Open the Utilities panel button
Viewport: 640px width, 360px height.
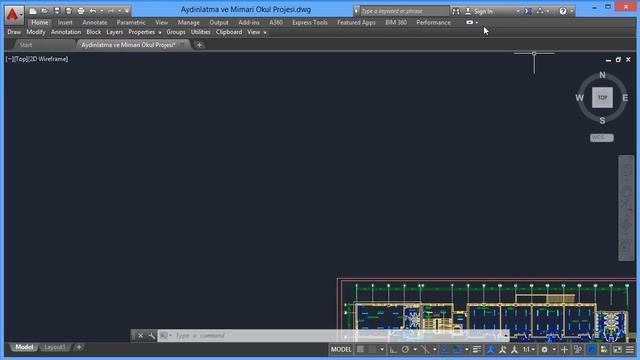tap(200, 32)
